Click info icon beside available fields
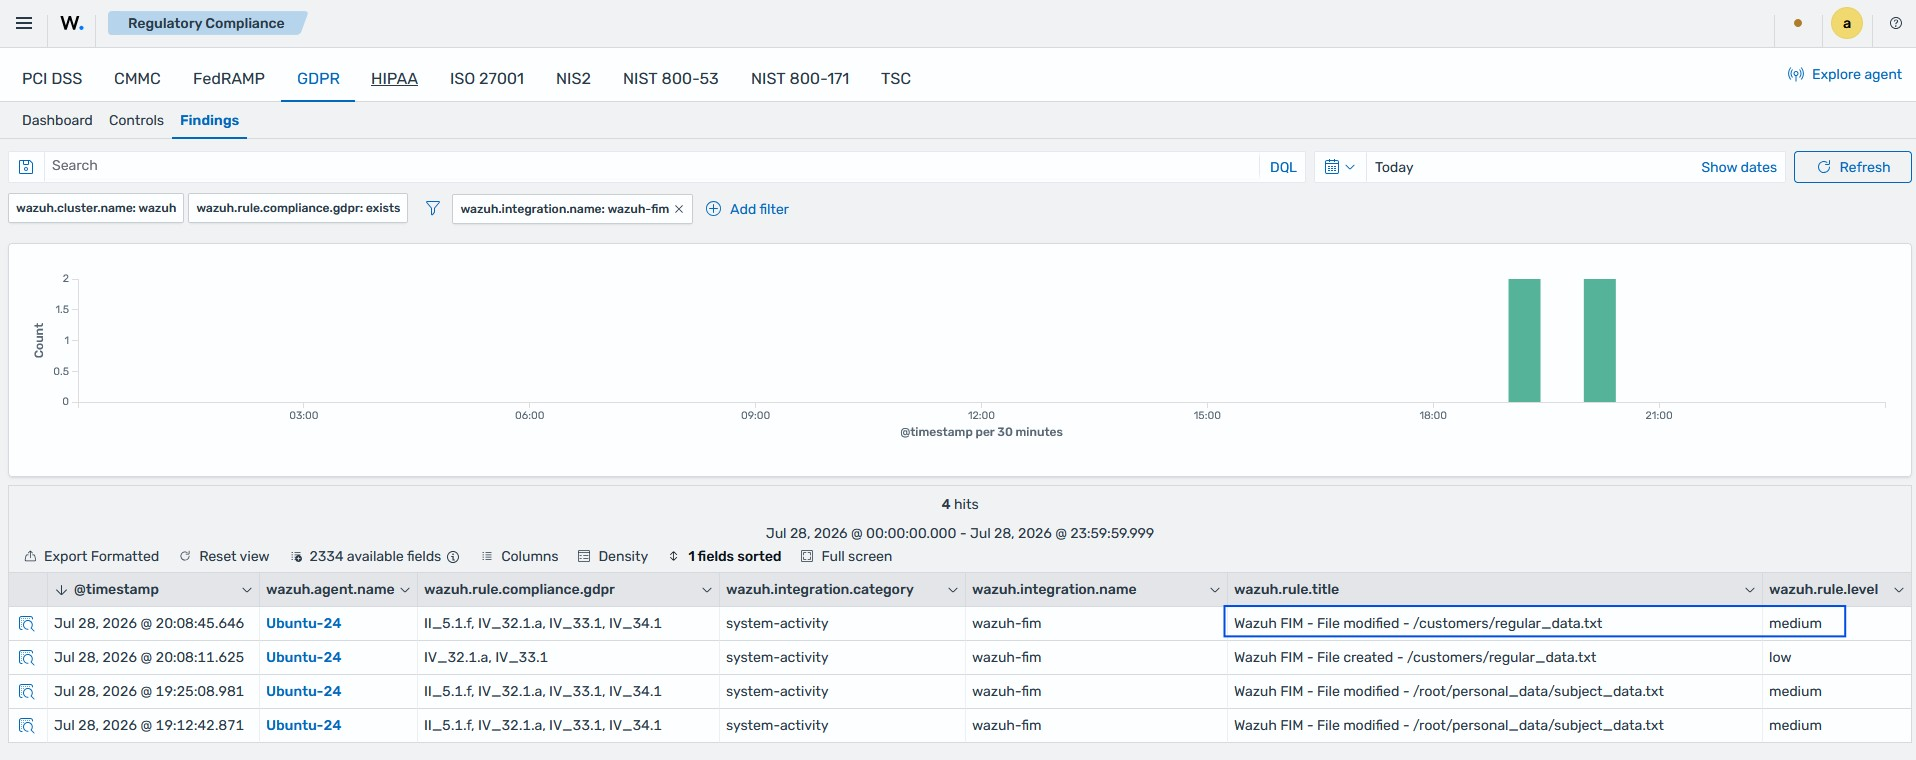Screen dimensions: 1916x760 click(x=453, y=557)
